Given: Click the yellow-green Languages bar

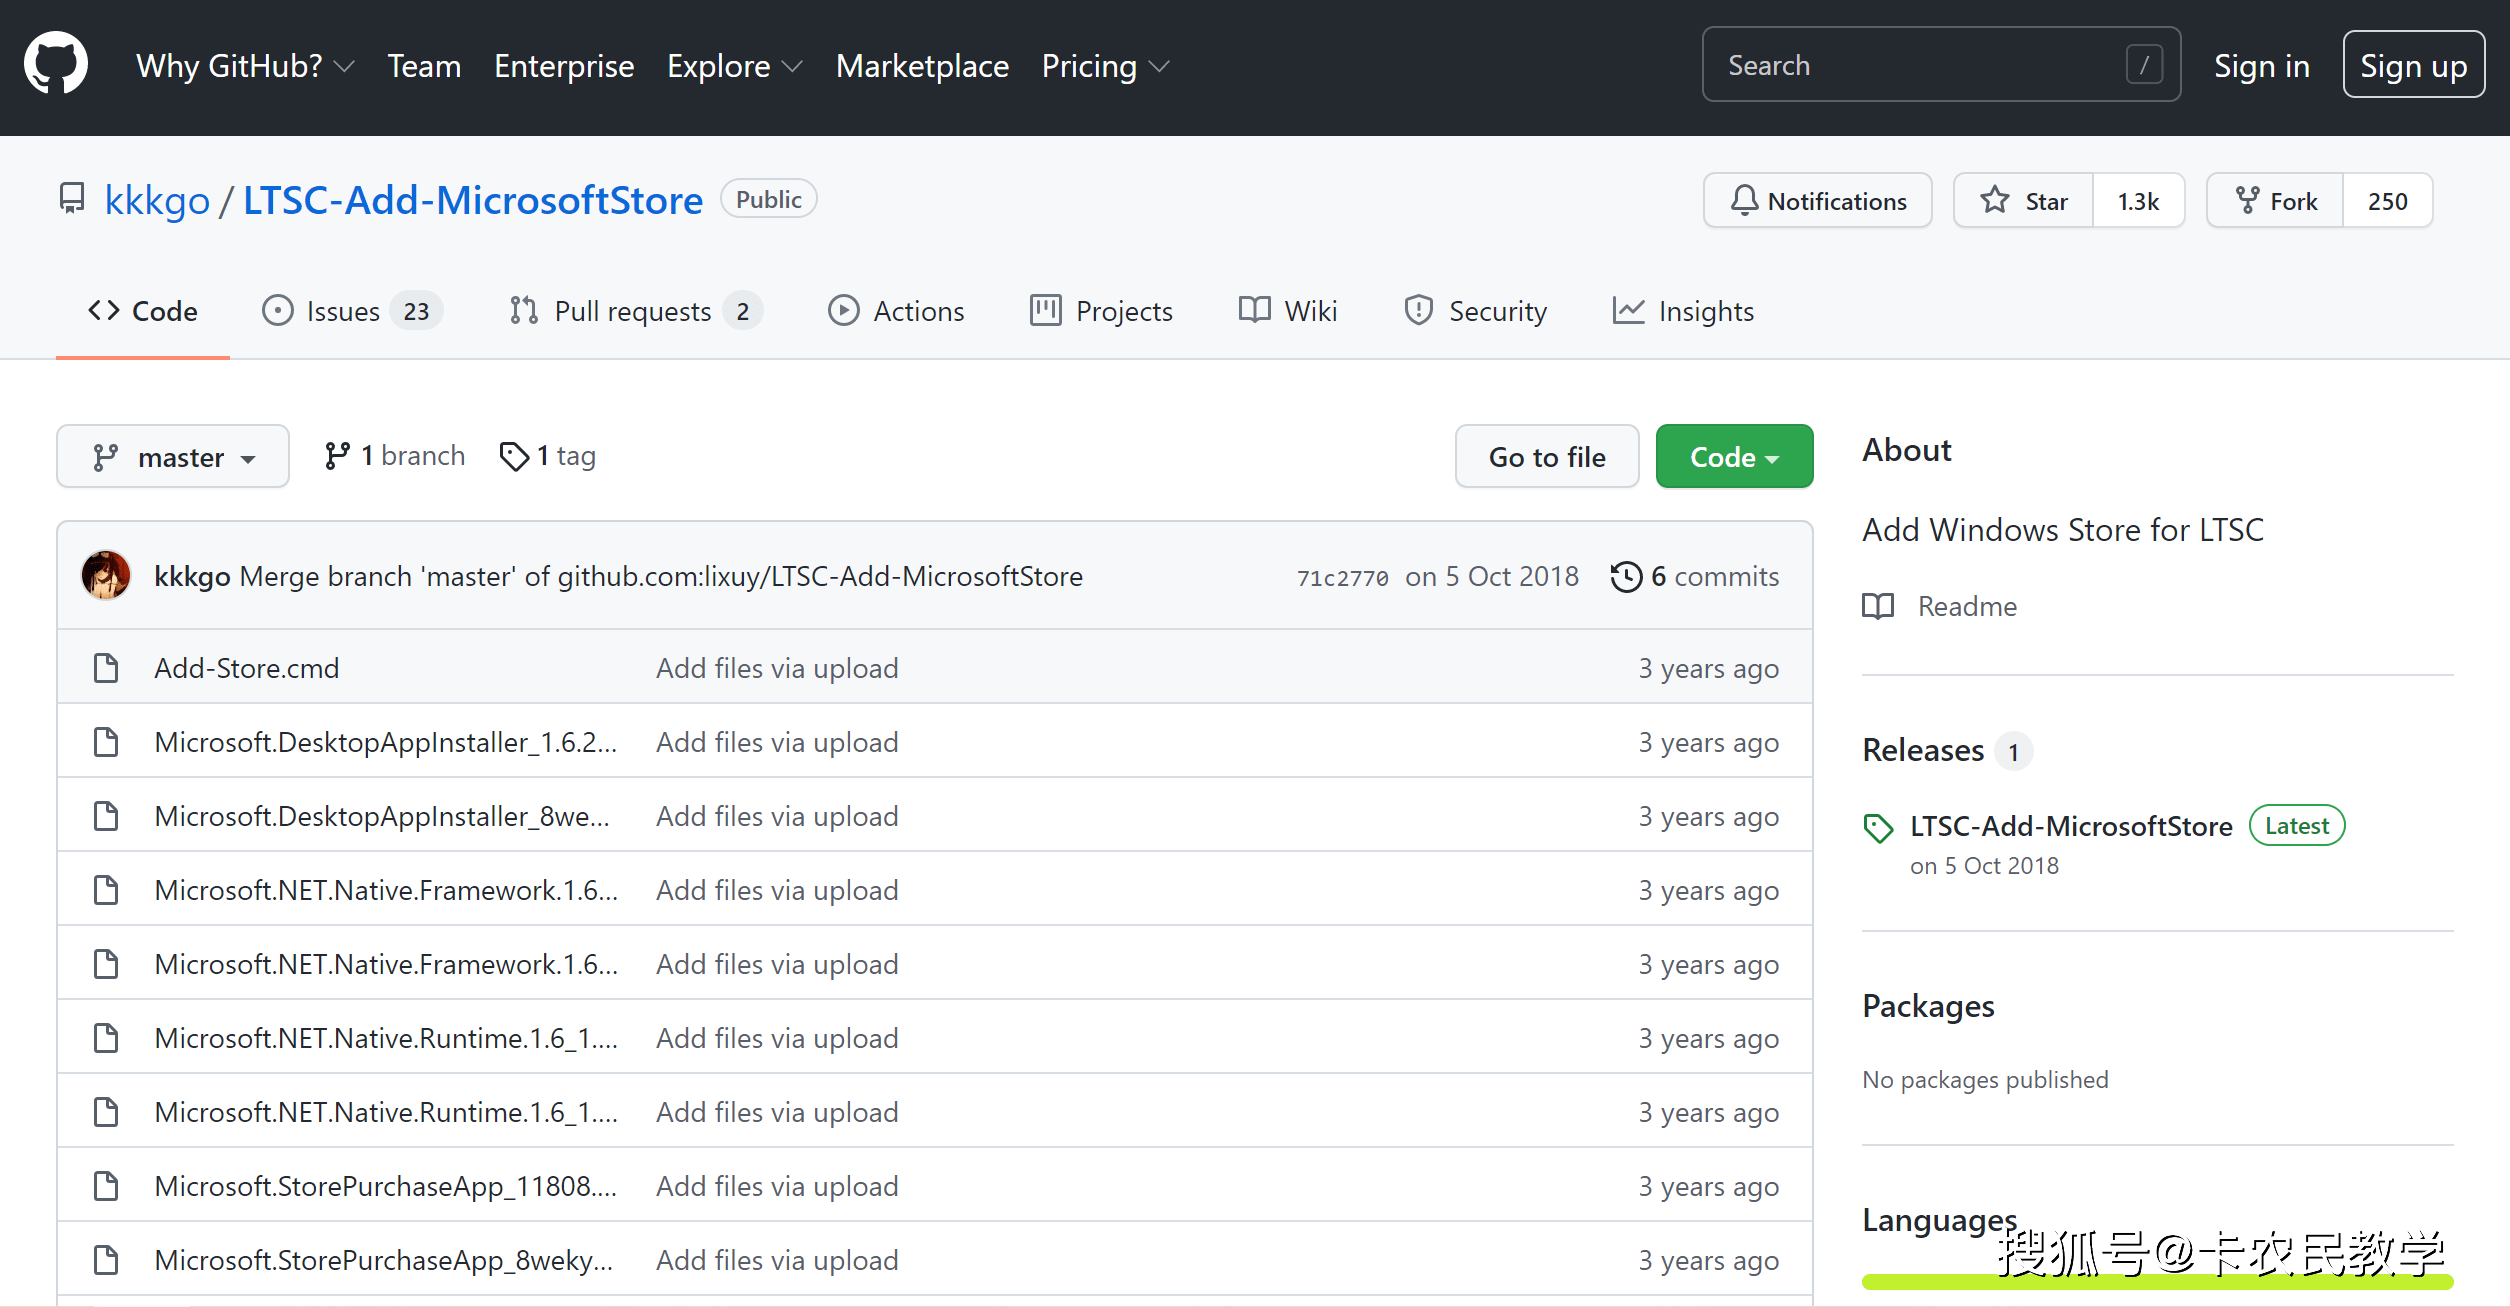Looking at the screenshot, I should pyautogui.click(x=2157, y=1281).
